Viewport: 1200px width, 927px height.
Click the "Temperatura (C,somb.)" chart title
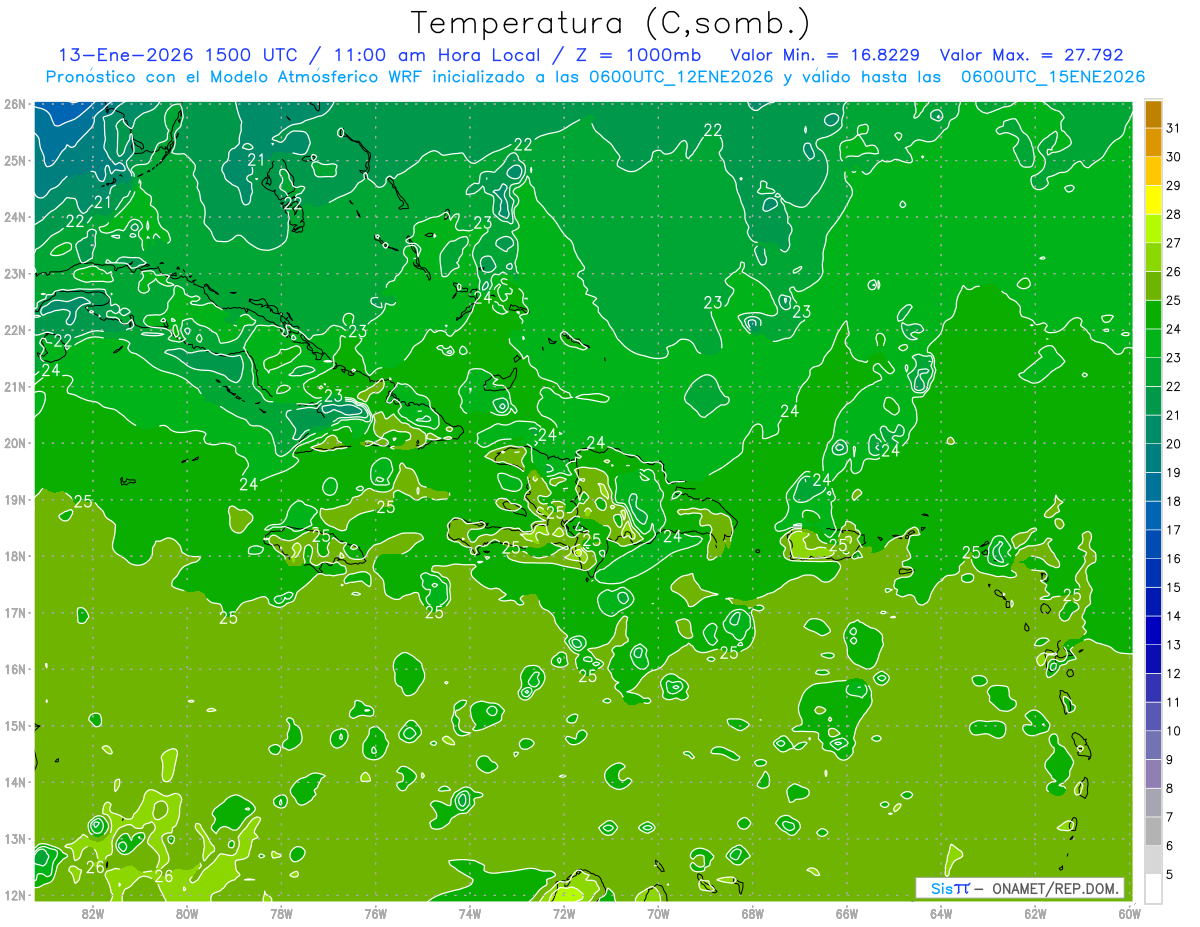coord(610,23)
